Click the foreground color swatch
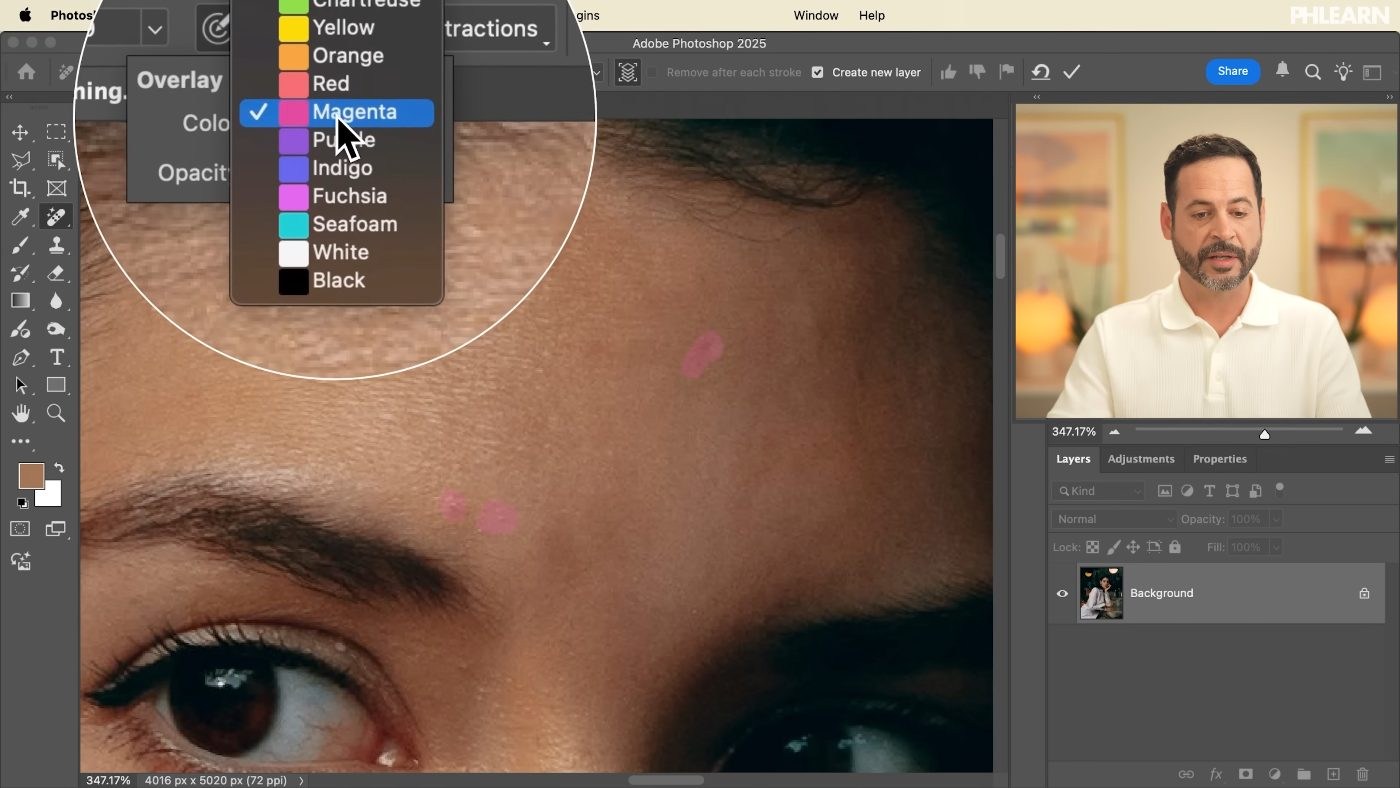1400x788 pixels. pyautogui.click(x=31, y=476)
